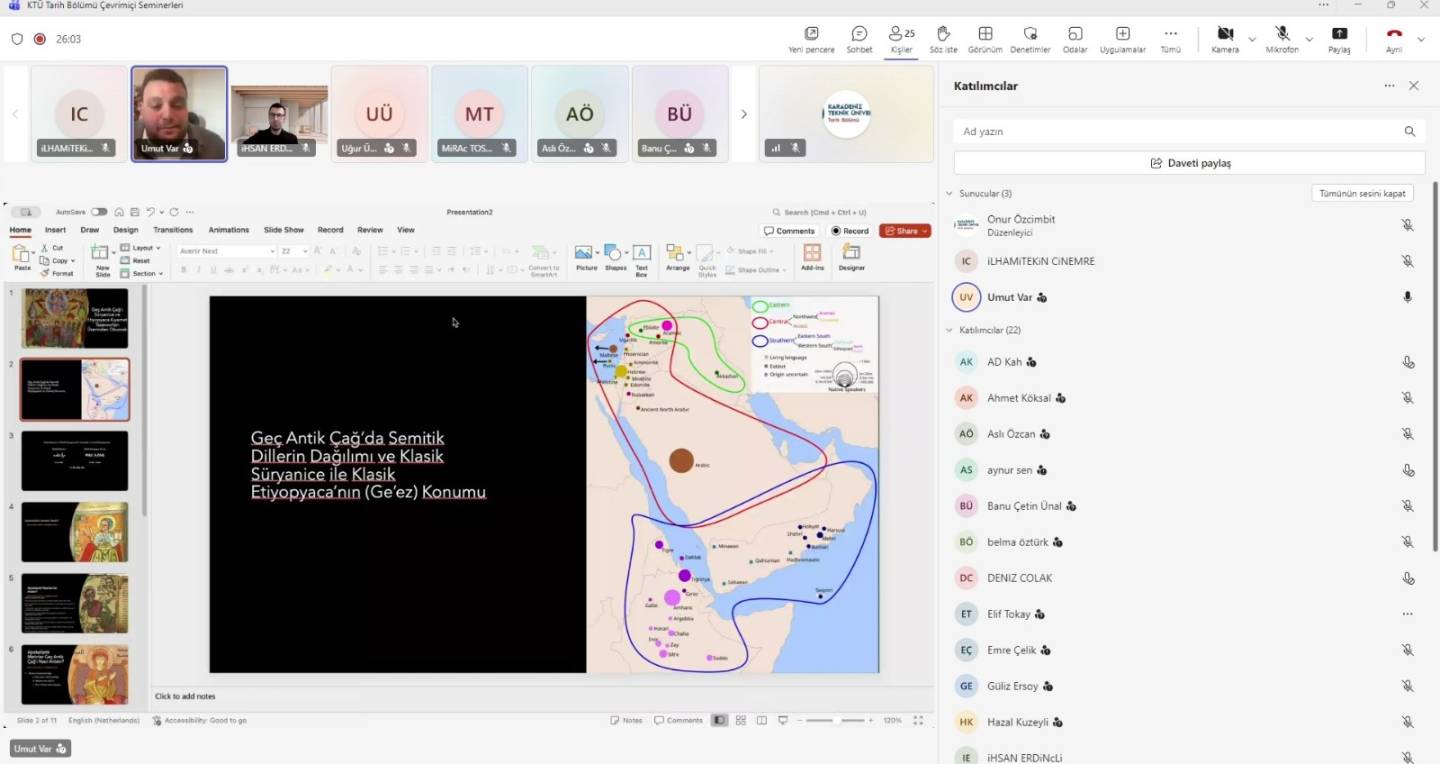This screenshot has height=764, width=1440.
Task: Mute Onur Özcimbit's microphone in list
Action: (1407, 225)
